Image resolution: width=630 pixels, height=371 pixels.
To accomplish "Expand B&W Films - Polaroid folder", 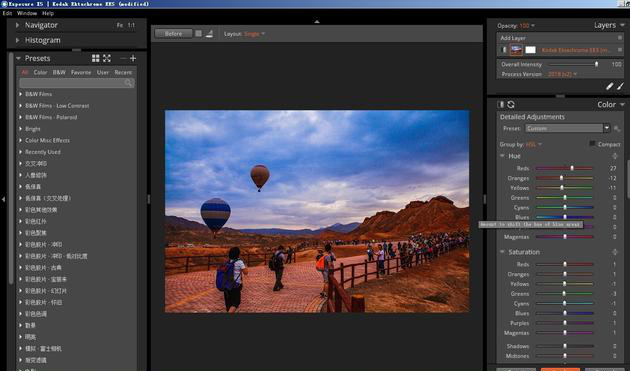I will coord(20,117).
